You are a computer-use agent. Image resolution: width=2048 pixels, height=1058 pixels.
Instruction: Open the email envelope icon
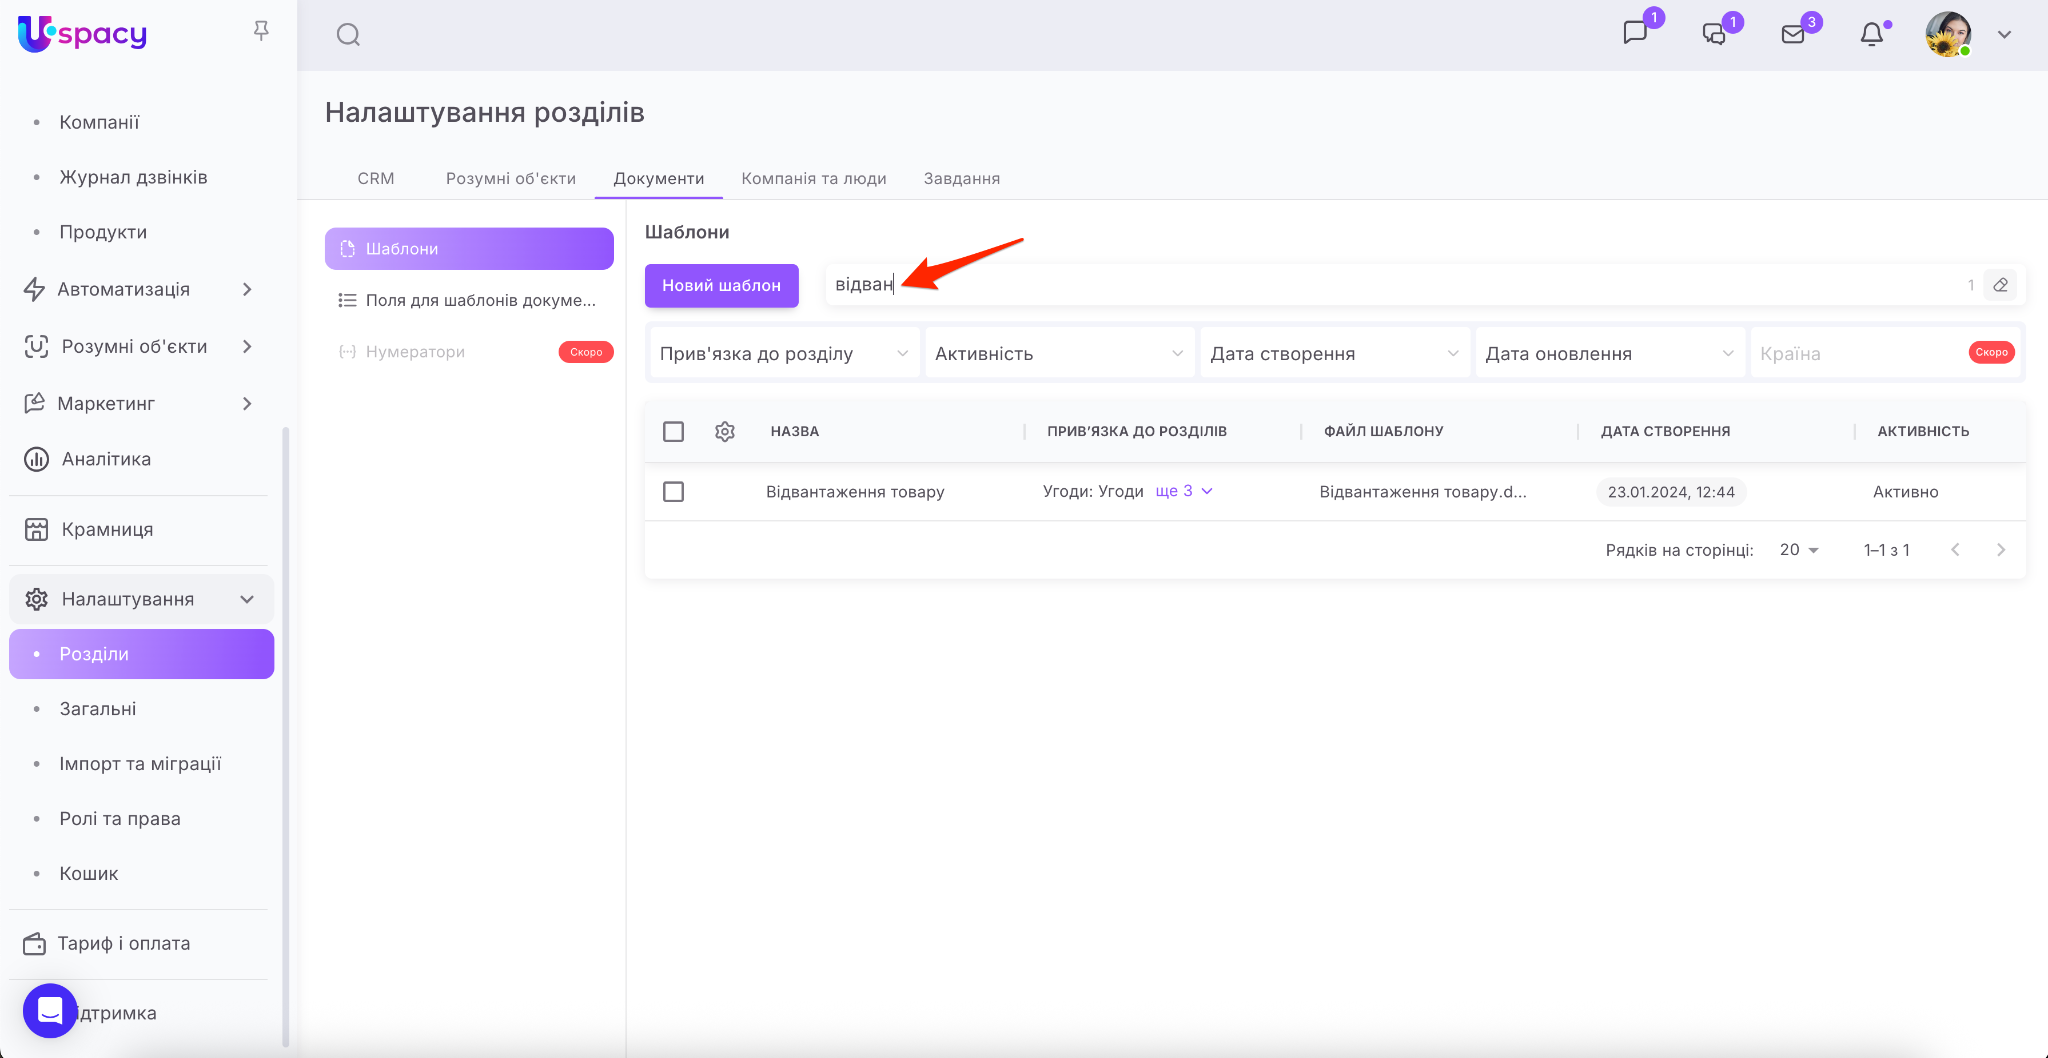coord(1793,34)
